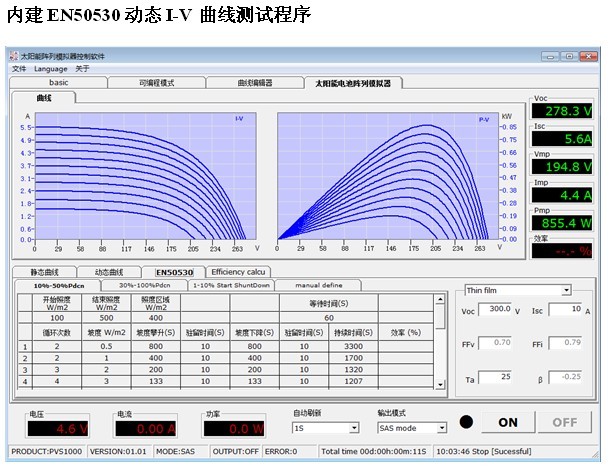Open the SAS mode output dropdown
Viewport: 616px width, 471px height.
click(x=441, y=428)
